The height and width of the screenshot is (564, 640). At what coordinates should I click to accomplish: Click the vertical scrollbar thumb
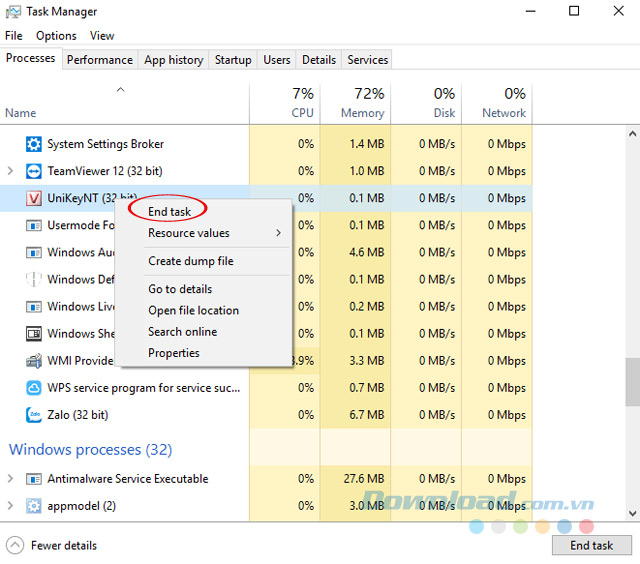(632, 380)
